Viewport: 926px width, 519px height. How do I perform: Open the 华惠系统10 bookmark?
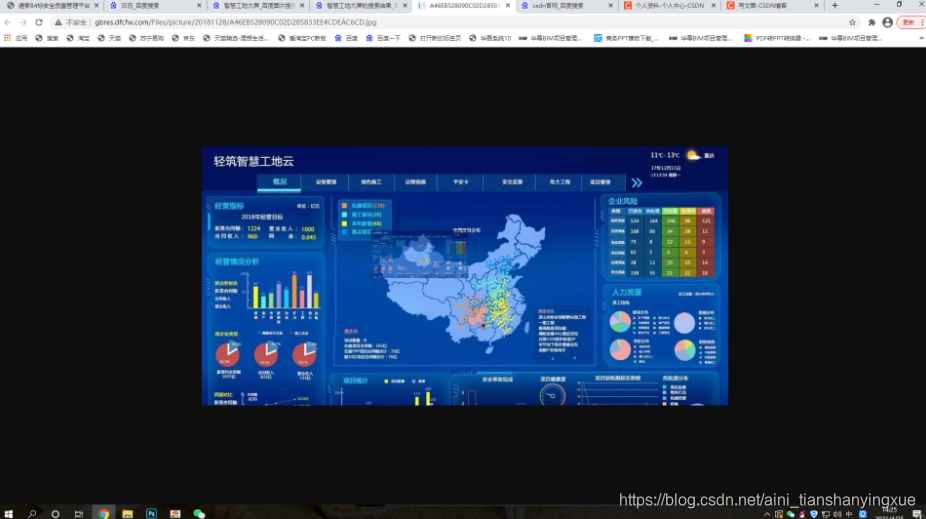(x=490, y=38)
